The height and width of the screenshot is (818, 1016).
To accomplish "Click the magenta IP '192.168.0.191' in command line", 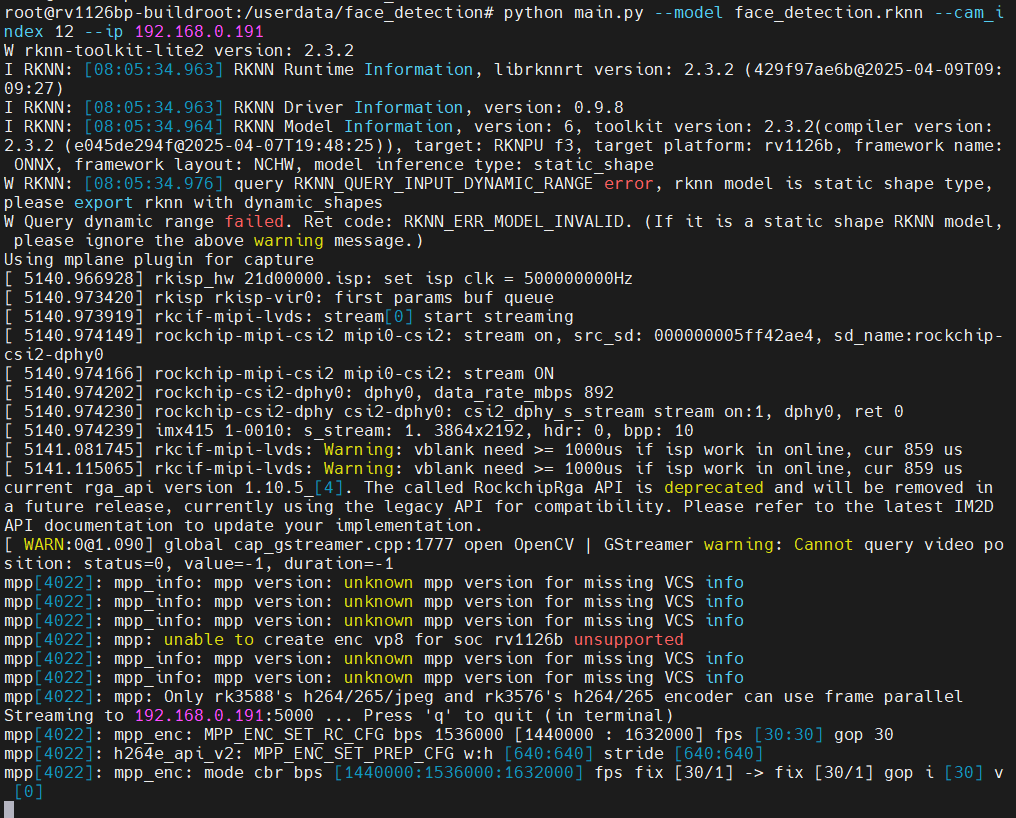I will tap(199, 31).
